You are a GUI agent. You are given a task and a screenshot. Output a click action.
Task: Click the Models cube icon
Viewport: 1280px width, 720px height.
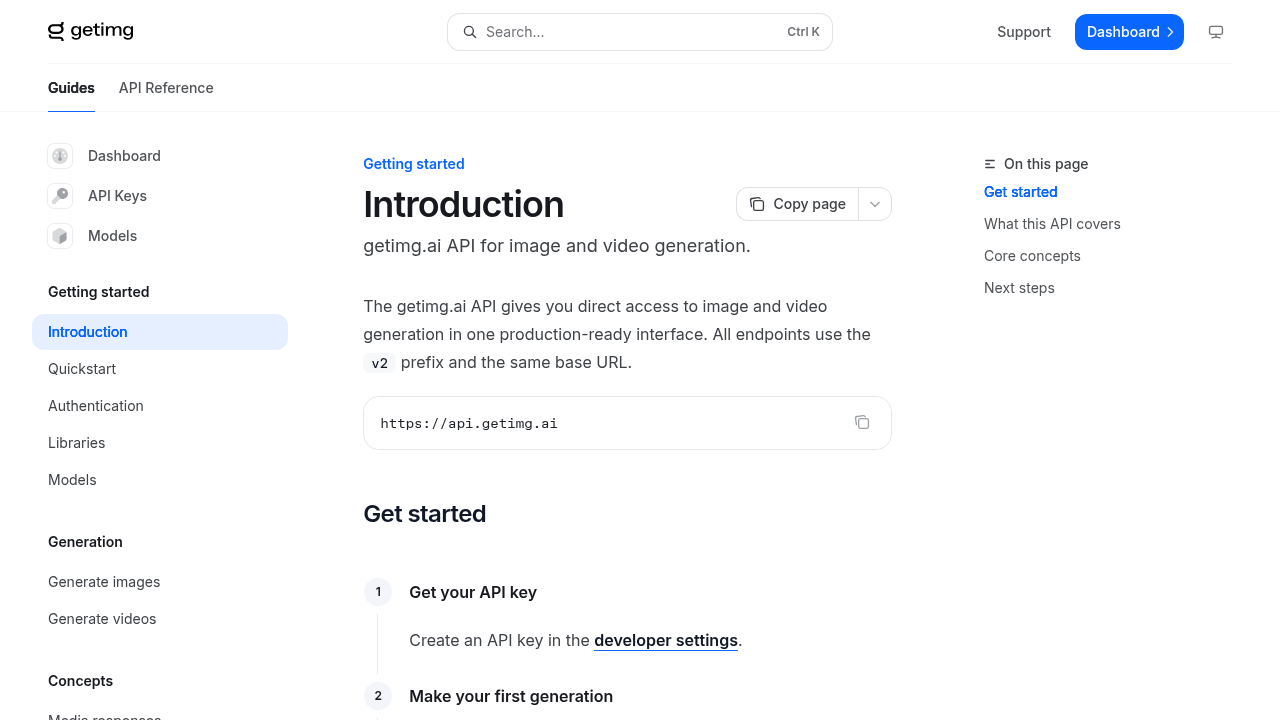click(x=60, y=236)
